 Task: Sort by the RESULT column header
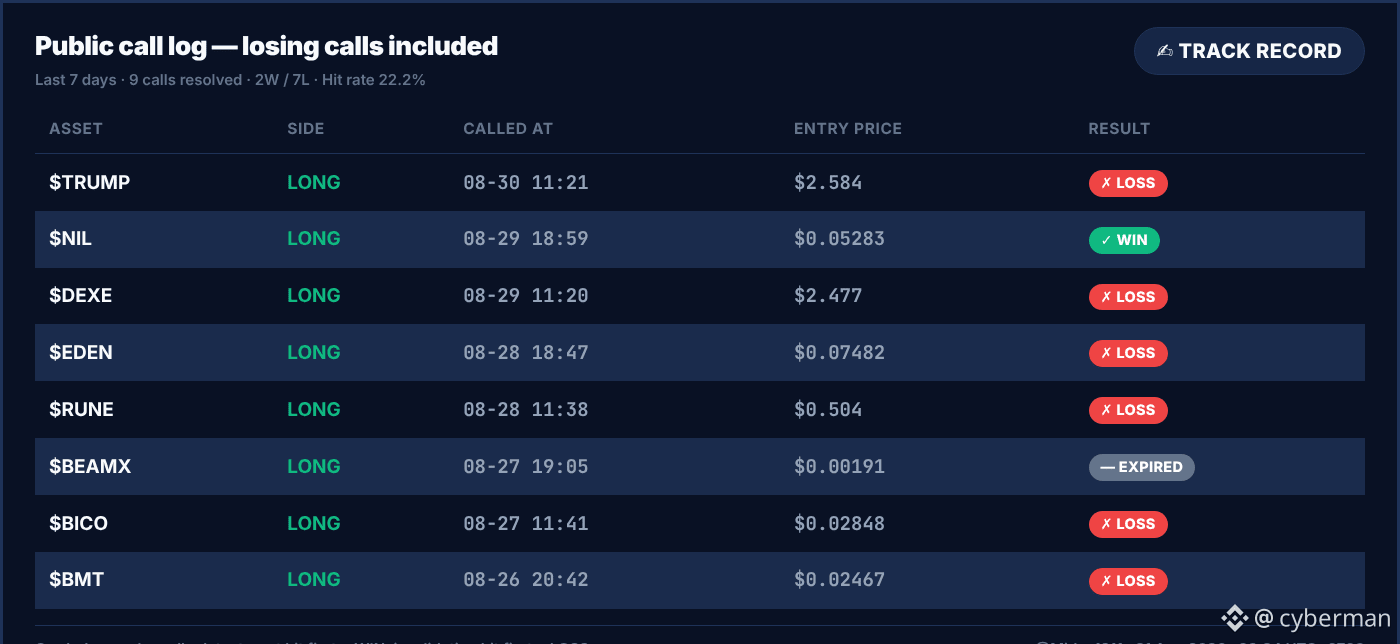click(1119, 129)
